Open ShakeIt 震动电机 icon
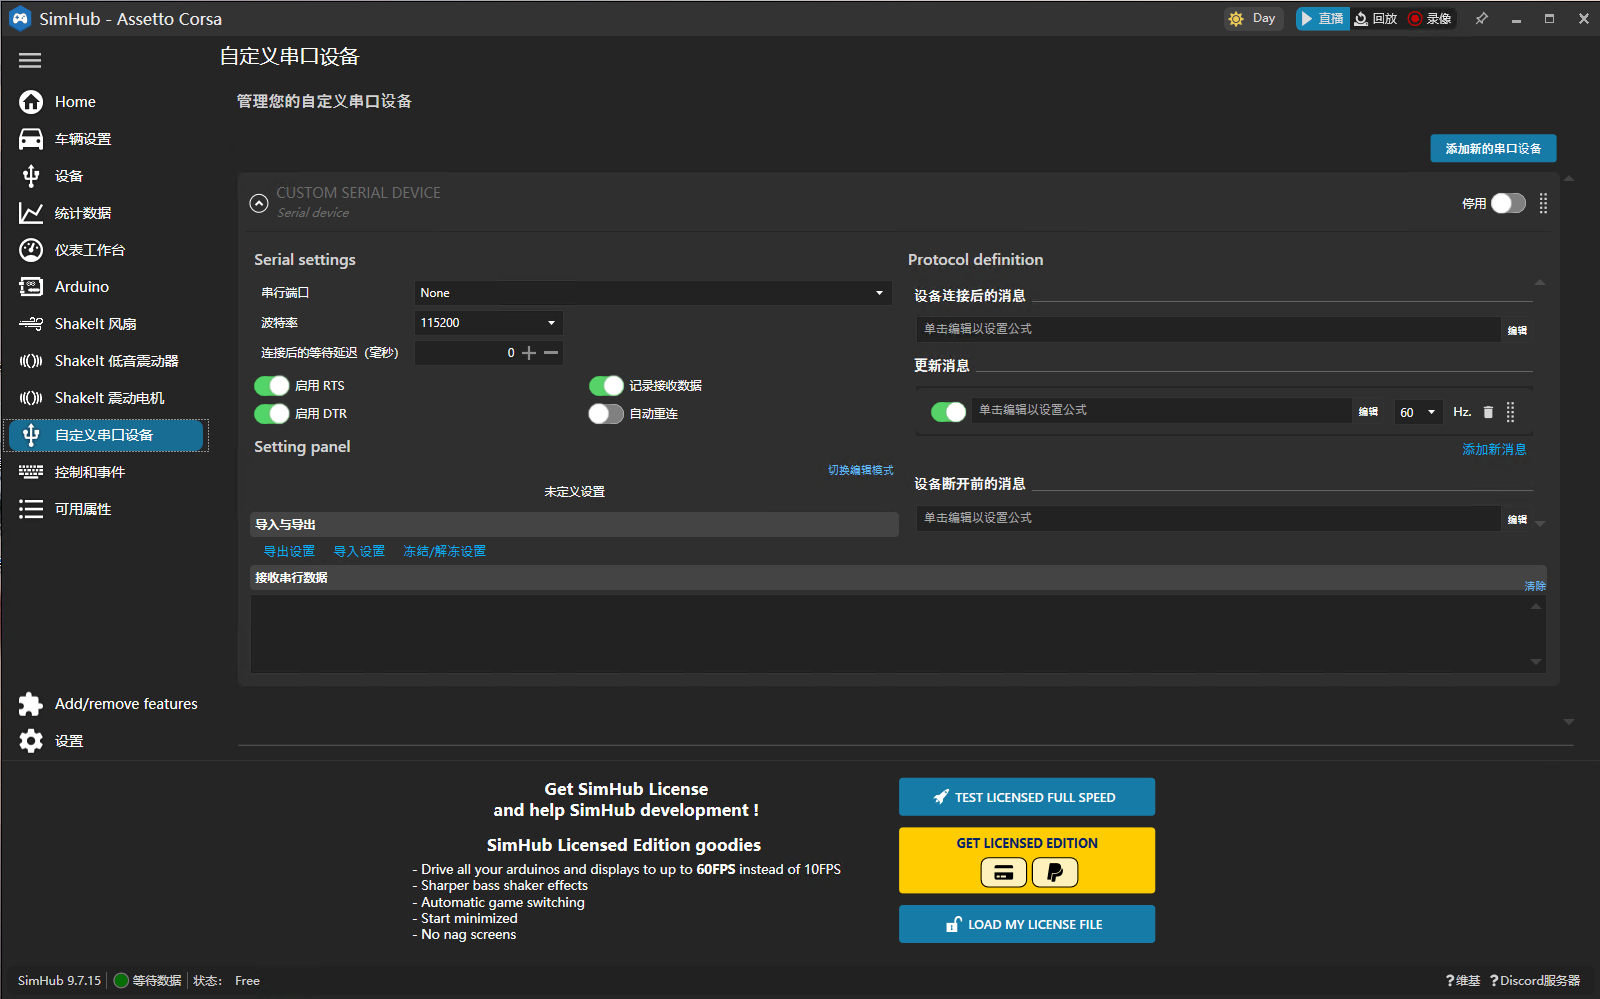The image size is (1600, 999). click(31, 398)
